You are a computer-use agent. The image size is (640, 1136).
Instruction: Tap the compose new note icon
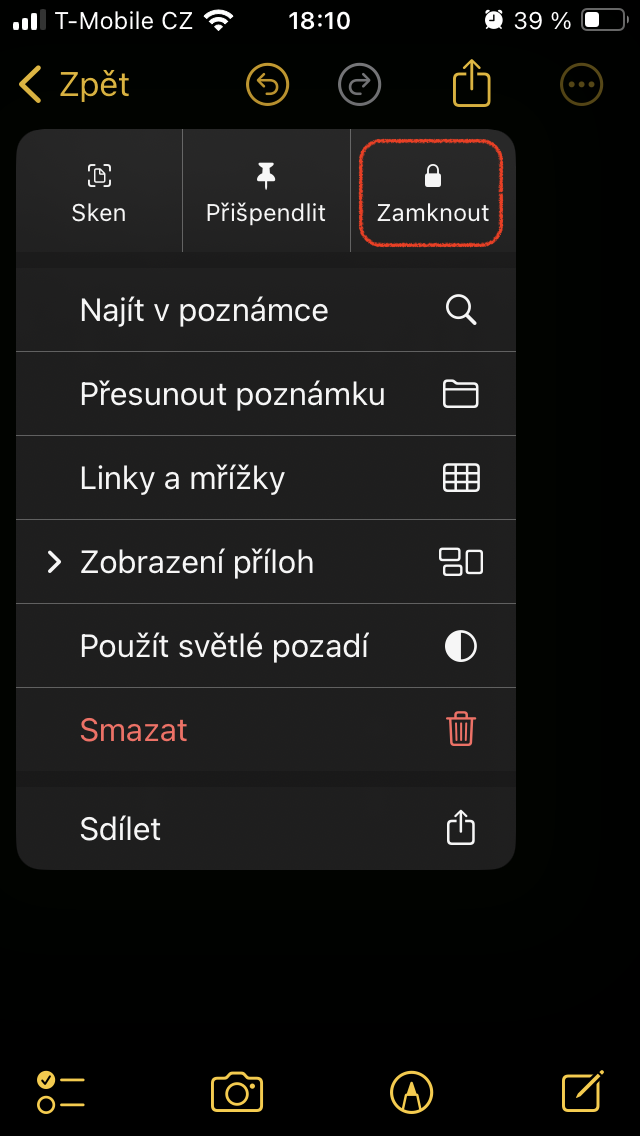(x=582, y=1091)
